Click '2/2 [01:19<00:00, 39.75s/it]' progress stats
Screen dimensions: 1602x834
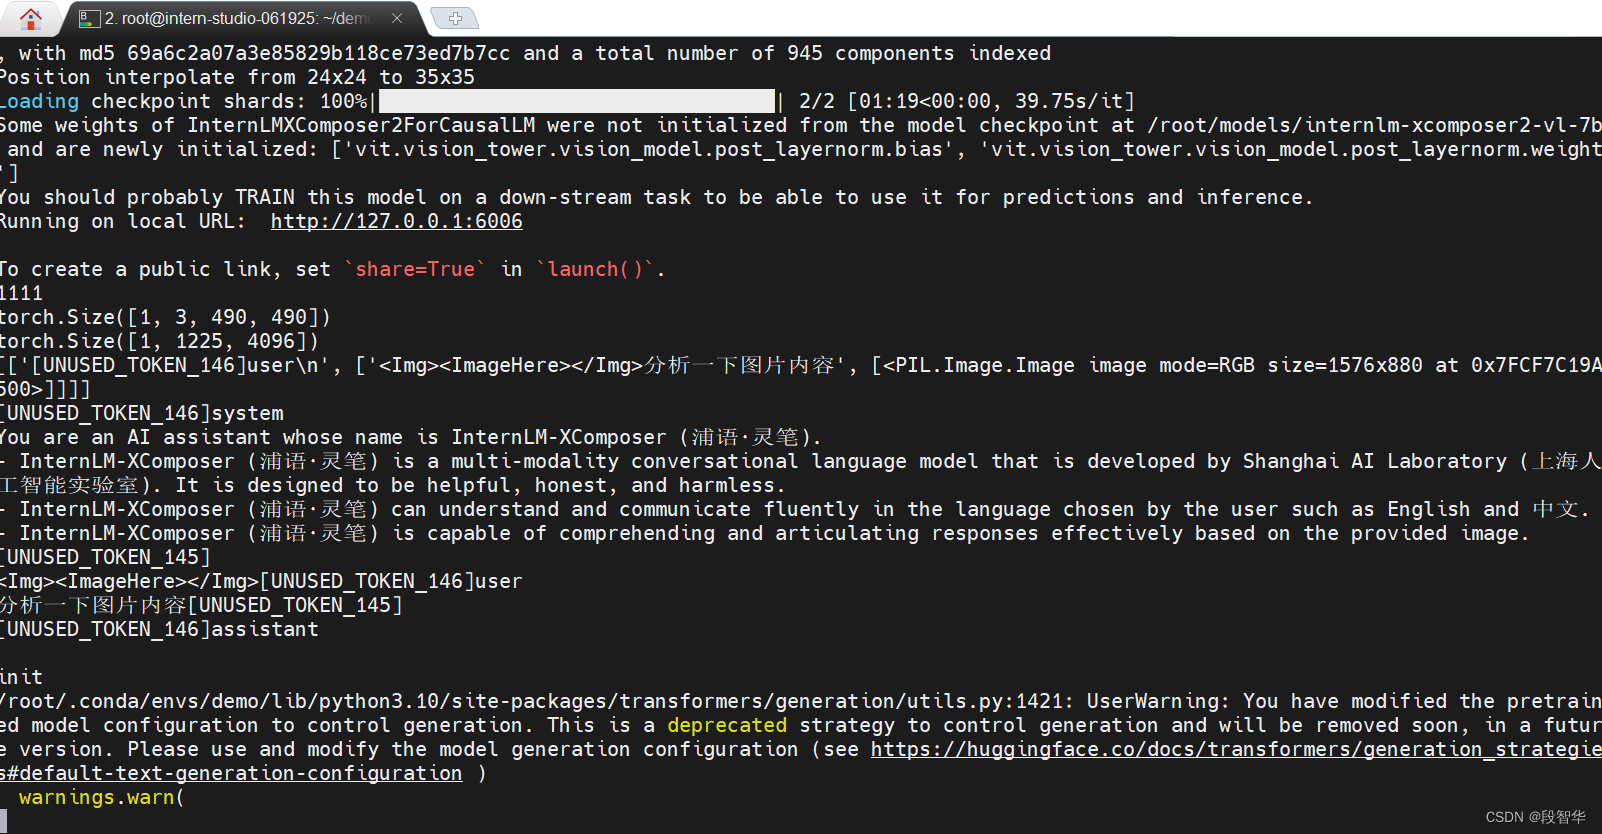click(x=967, y=101)
